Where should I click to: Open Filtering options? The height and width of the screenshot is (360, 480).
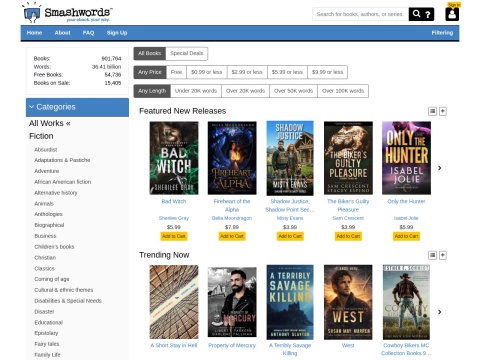click(x=442, y=33)
